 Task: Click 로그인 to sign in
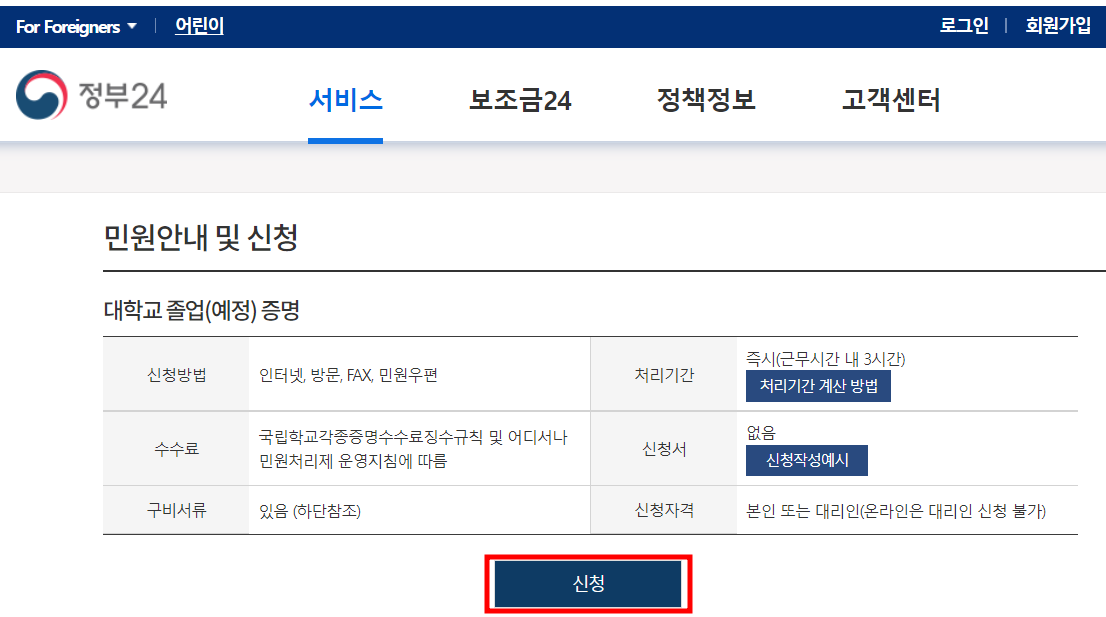(x=961, y=26)
